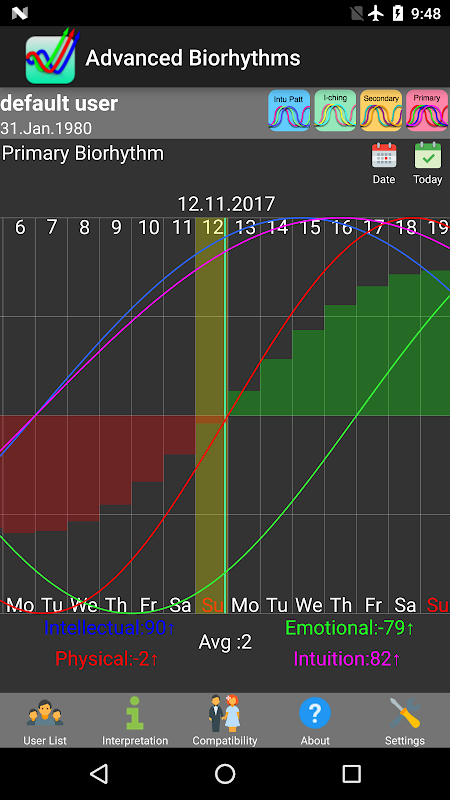Select day 14 column header
The height and width of the screenshot is (800, 450).
click(x=277, y=228)
